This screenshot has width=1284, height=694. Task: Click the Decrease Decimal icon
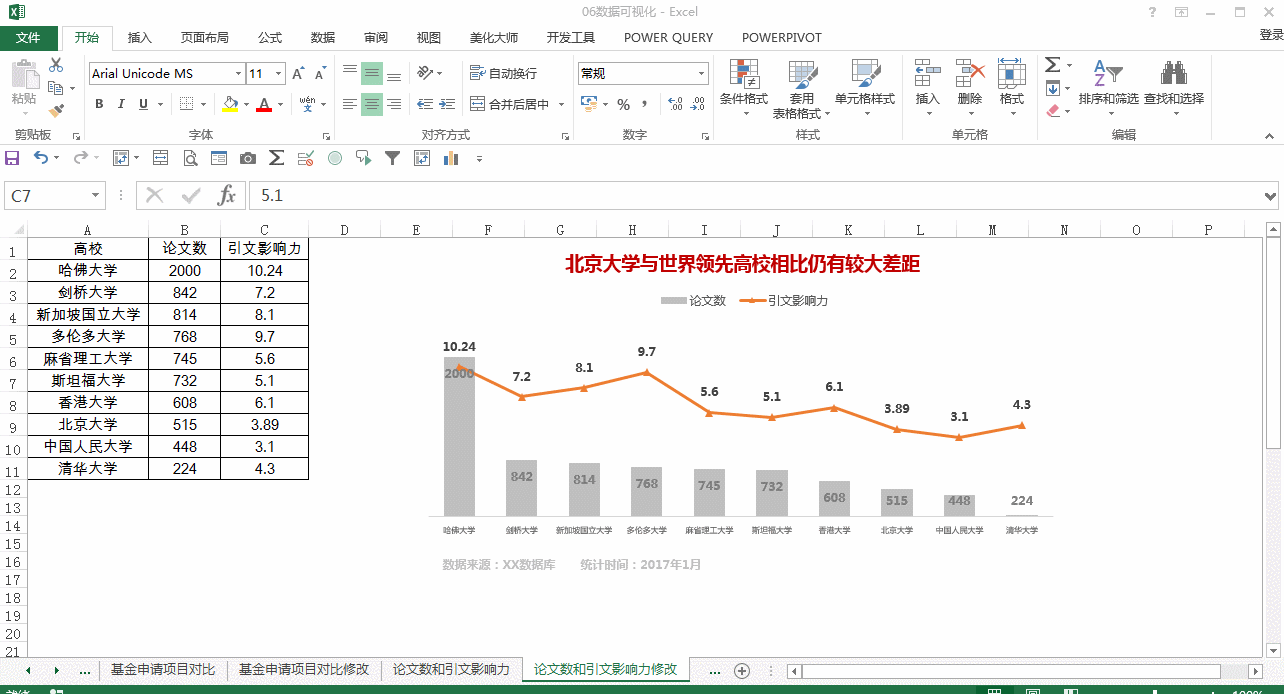(x=695, y=104)
